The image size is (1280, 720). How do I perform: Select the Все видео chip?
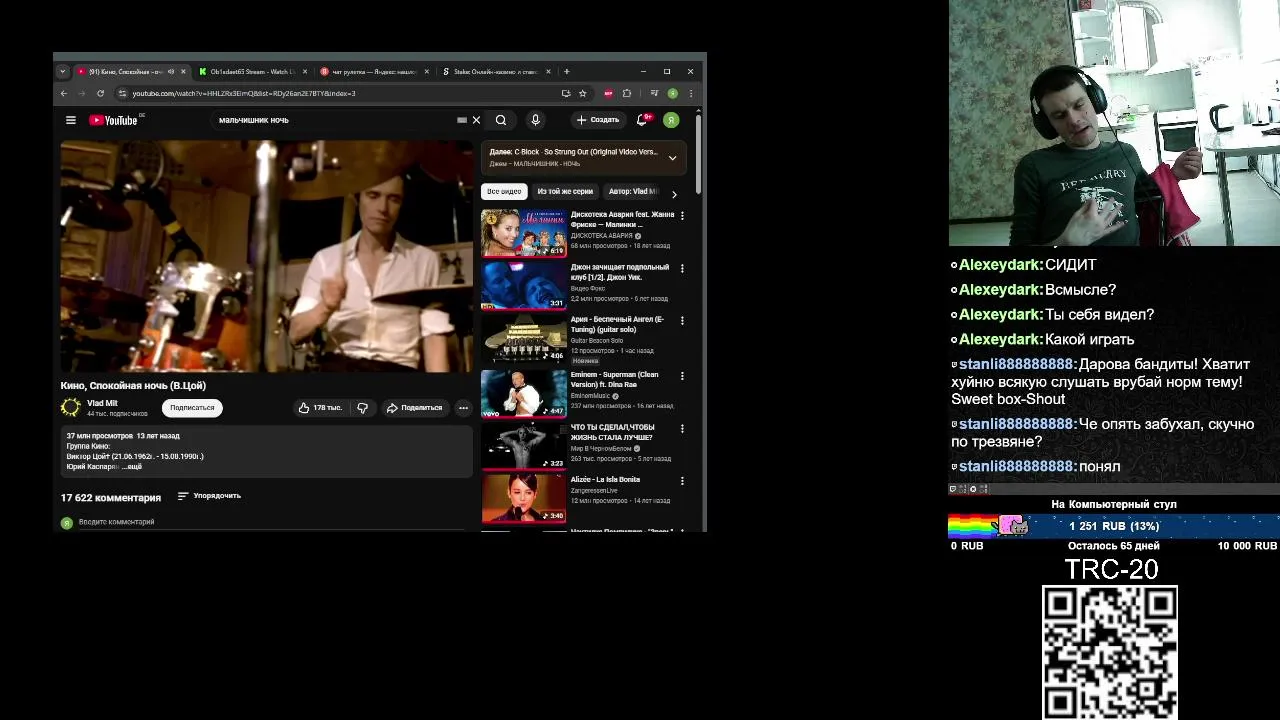pyautogui.click(x=504, y=191)
